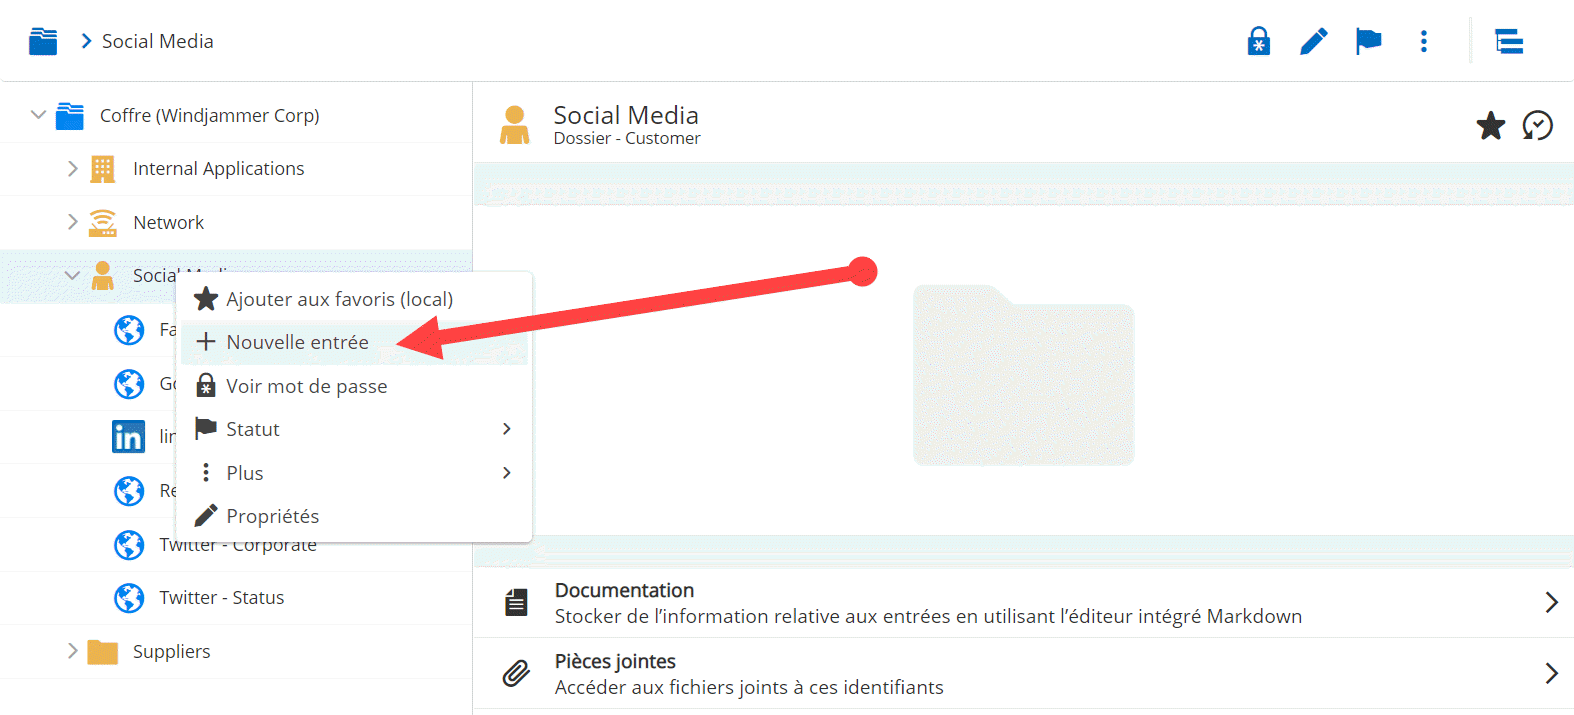Select the Twitter - Status entry
This screenshot has width=1574, height=715.
[221, 598]
